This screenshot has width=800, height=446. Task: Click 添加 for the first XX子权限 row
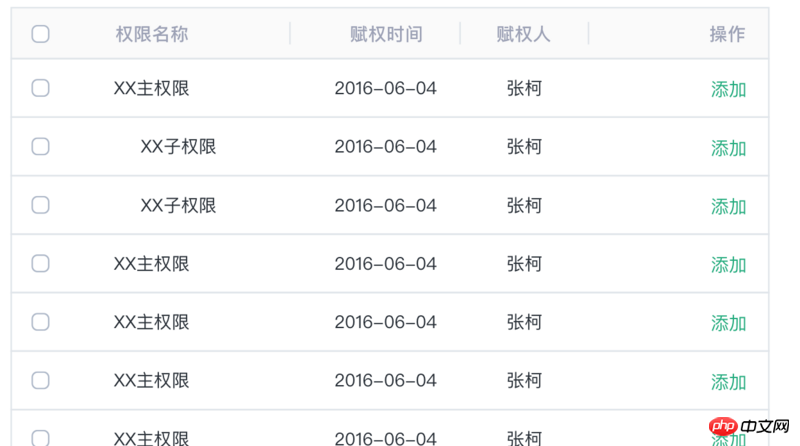[x=728, y=148]
